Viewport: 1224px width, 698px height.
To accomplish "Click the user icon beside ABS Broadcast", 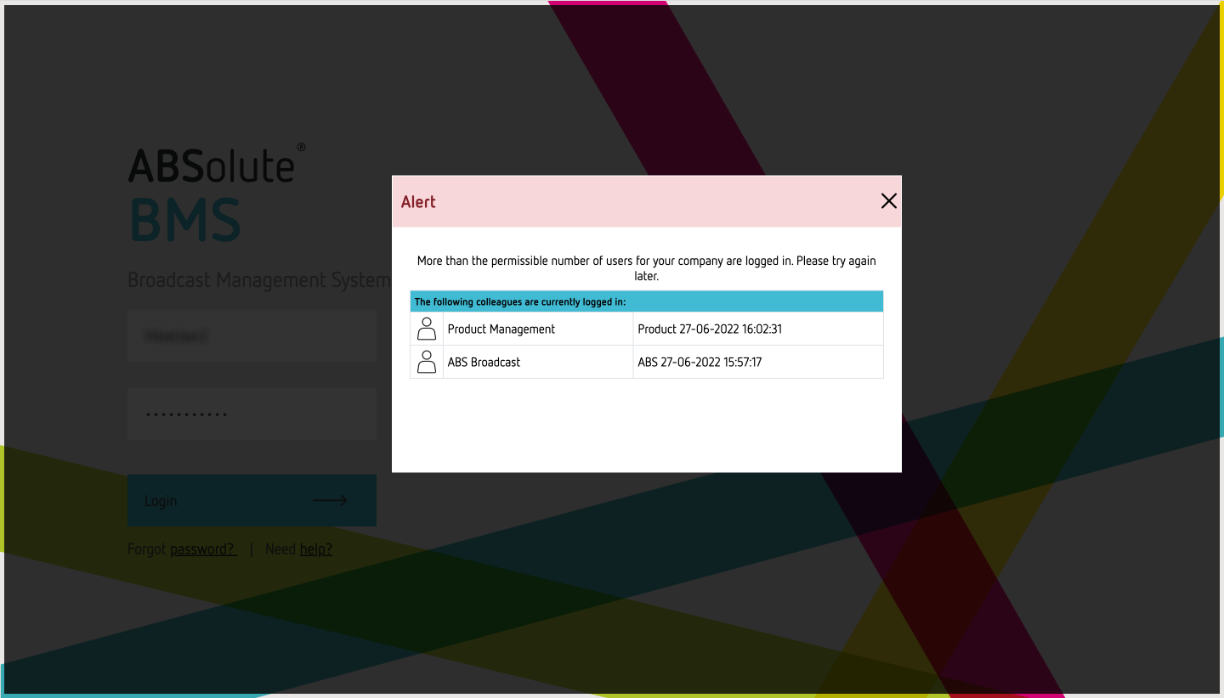I will click(427, 362).
